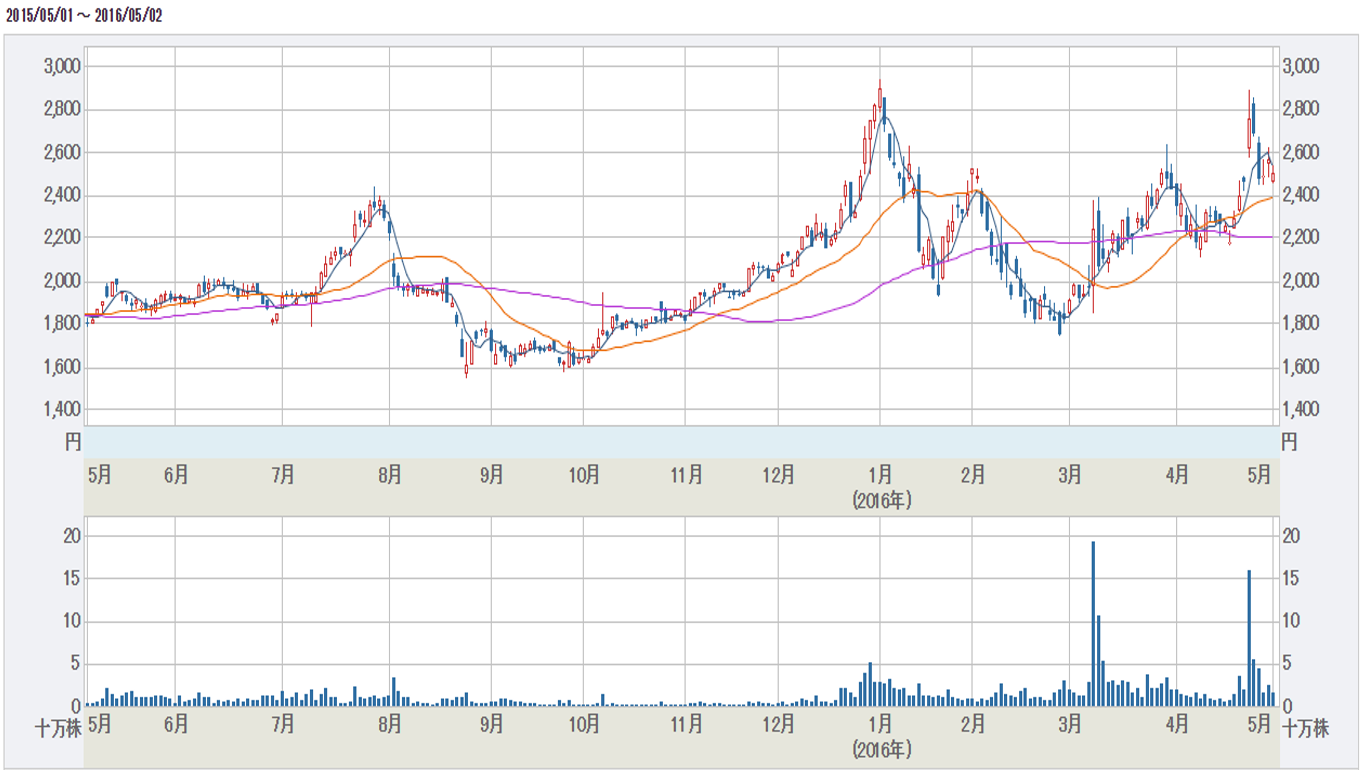1363x770 pixels.
Task: Click the 2,600 label on the left price axis
Action: (x=62, y=152)
